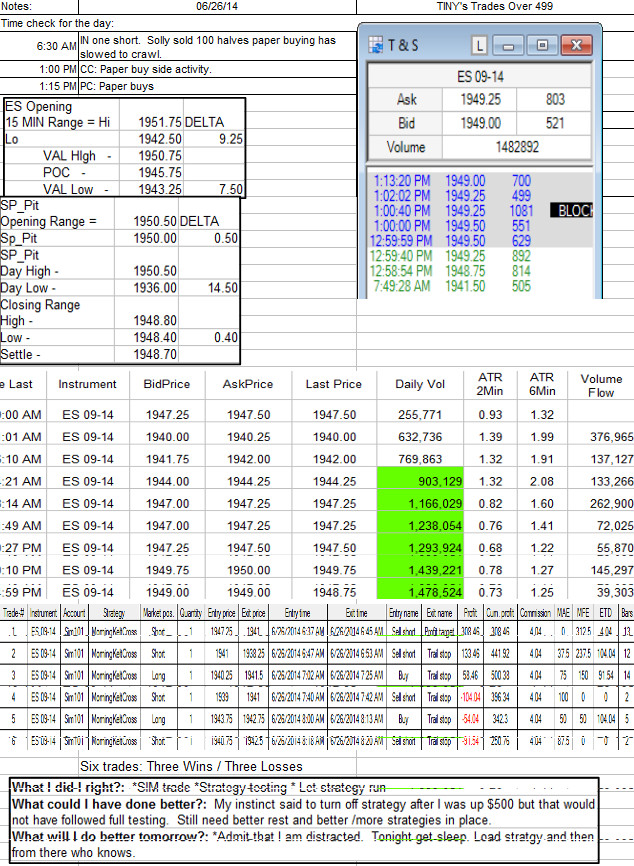This screenshot has width=634, height=866.
Task: Close the T & S window
Action: pos(576,45)
